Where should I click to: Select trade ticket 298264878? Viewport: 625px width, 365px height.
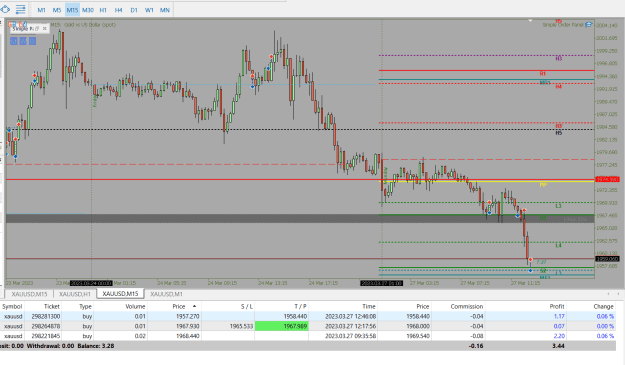point(46,326)
